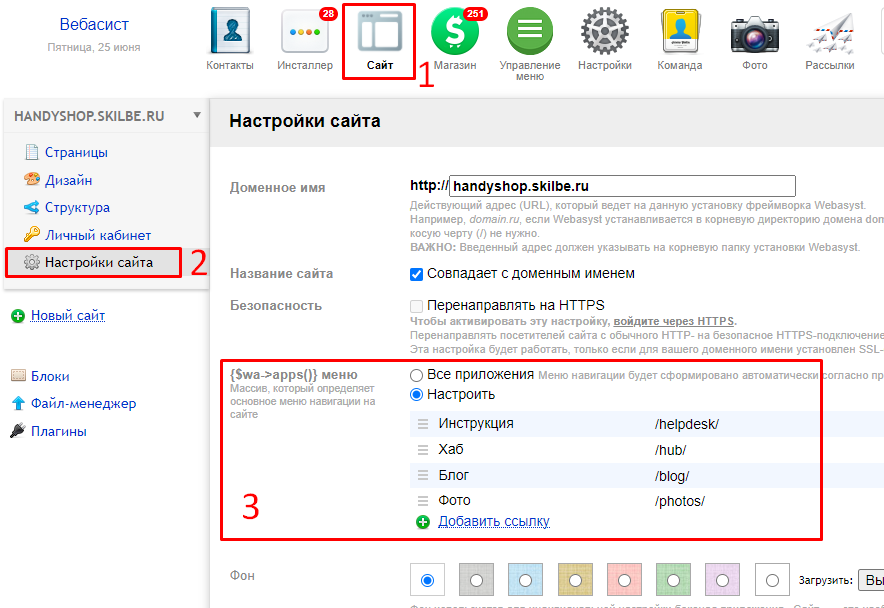Choose the light blue background swatch

(525, 580)
